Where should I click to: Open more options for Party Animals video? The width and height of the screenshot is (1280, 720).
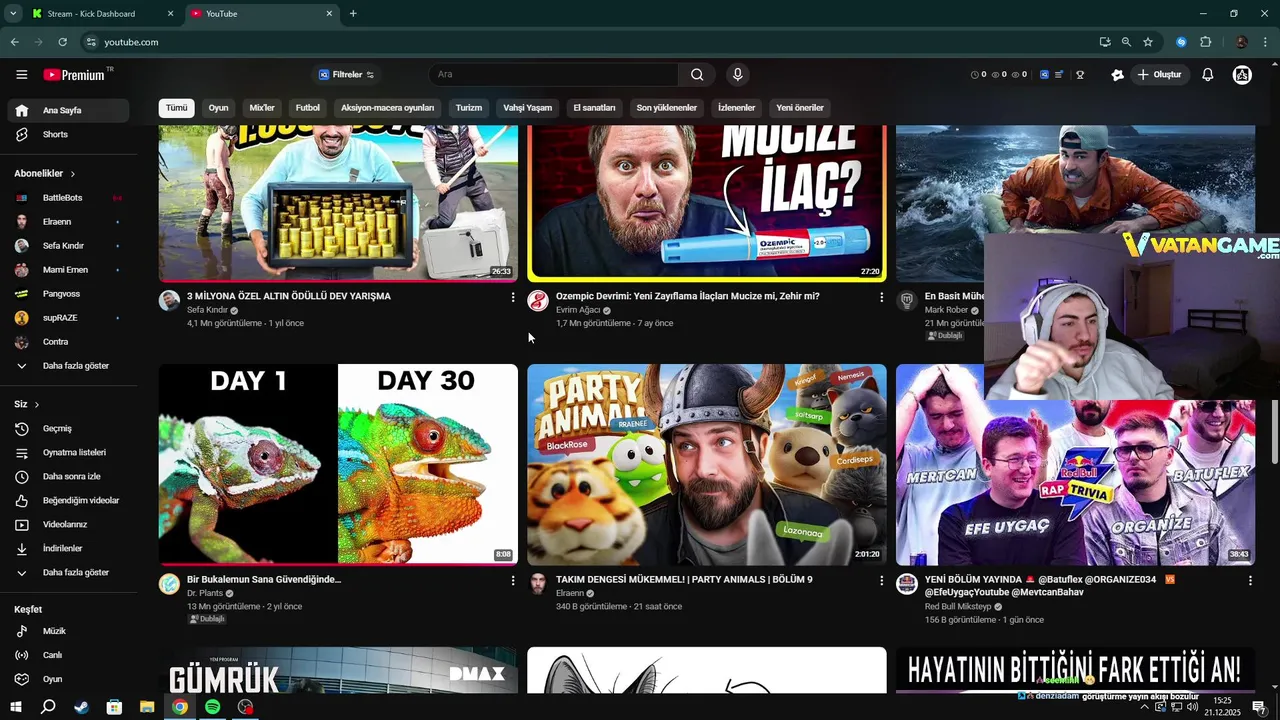(x=881, y=580)
